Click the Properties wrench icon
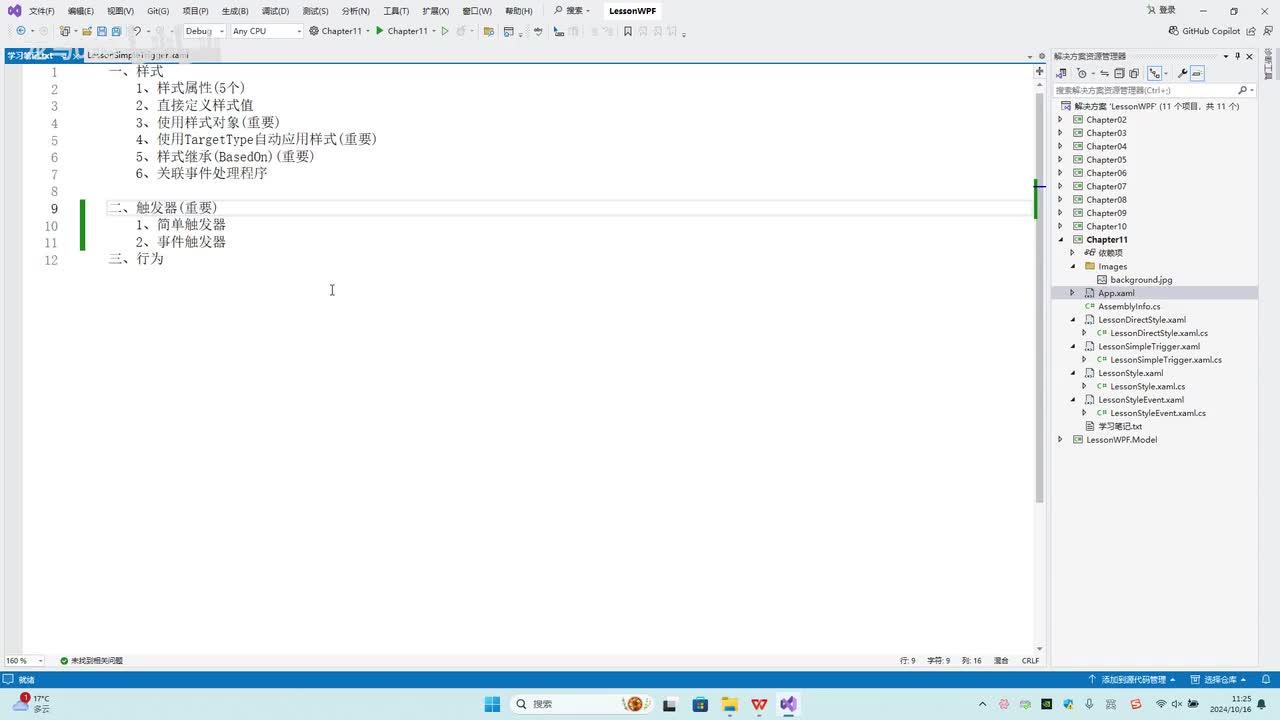Image resolution: width=1280 pixels, height=720 pixels. 1183,73
